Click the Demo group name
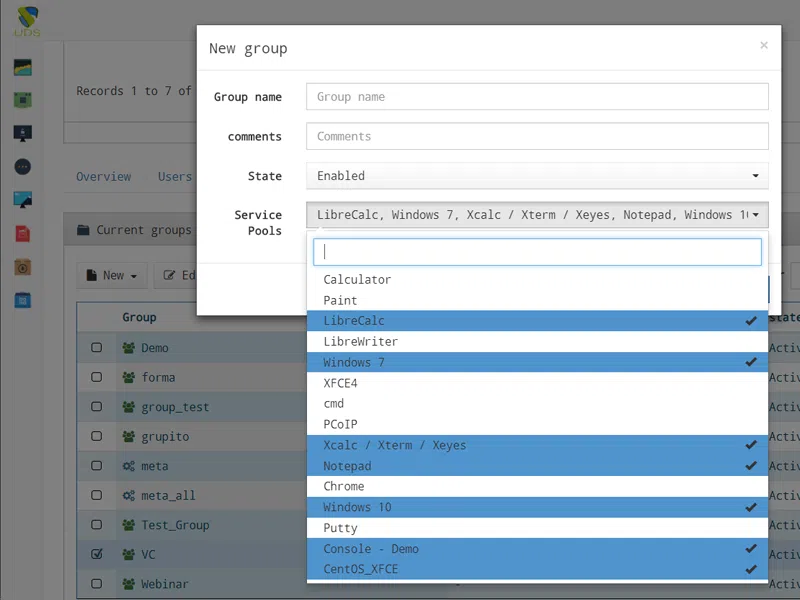Screen dimensions: 800x600 pos(155,348)
